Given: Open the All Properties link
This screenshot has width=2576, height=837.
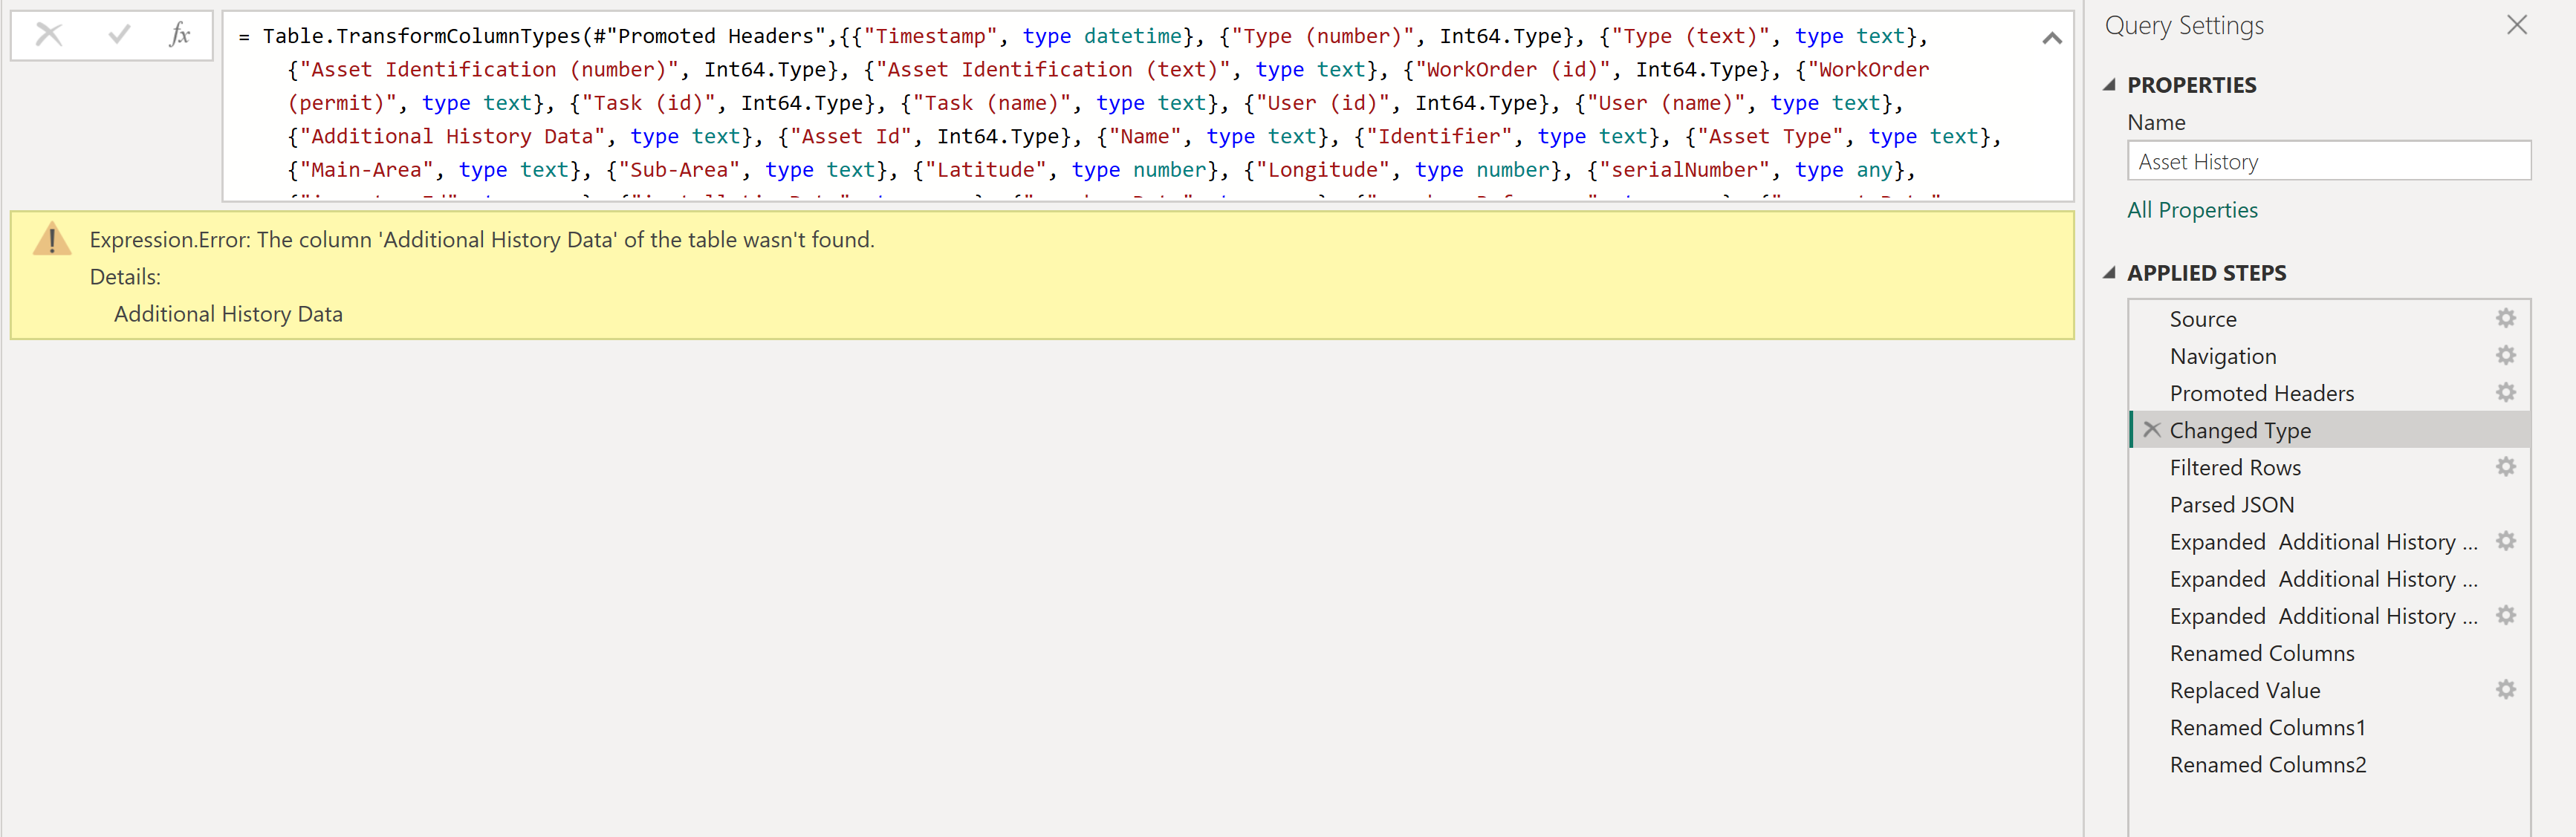Looking at the screenshot, I should tap(2192, 210).
